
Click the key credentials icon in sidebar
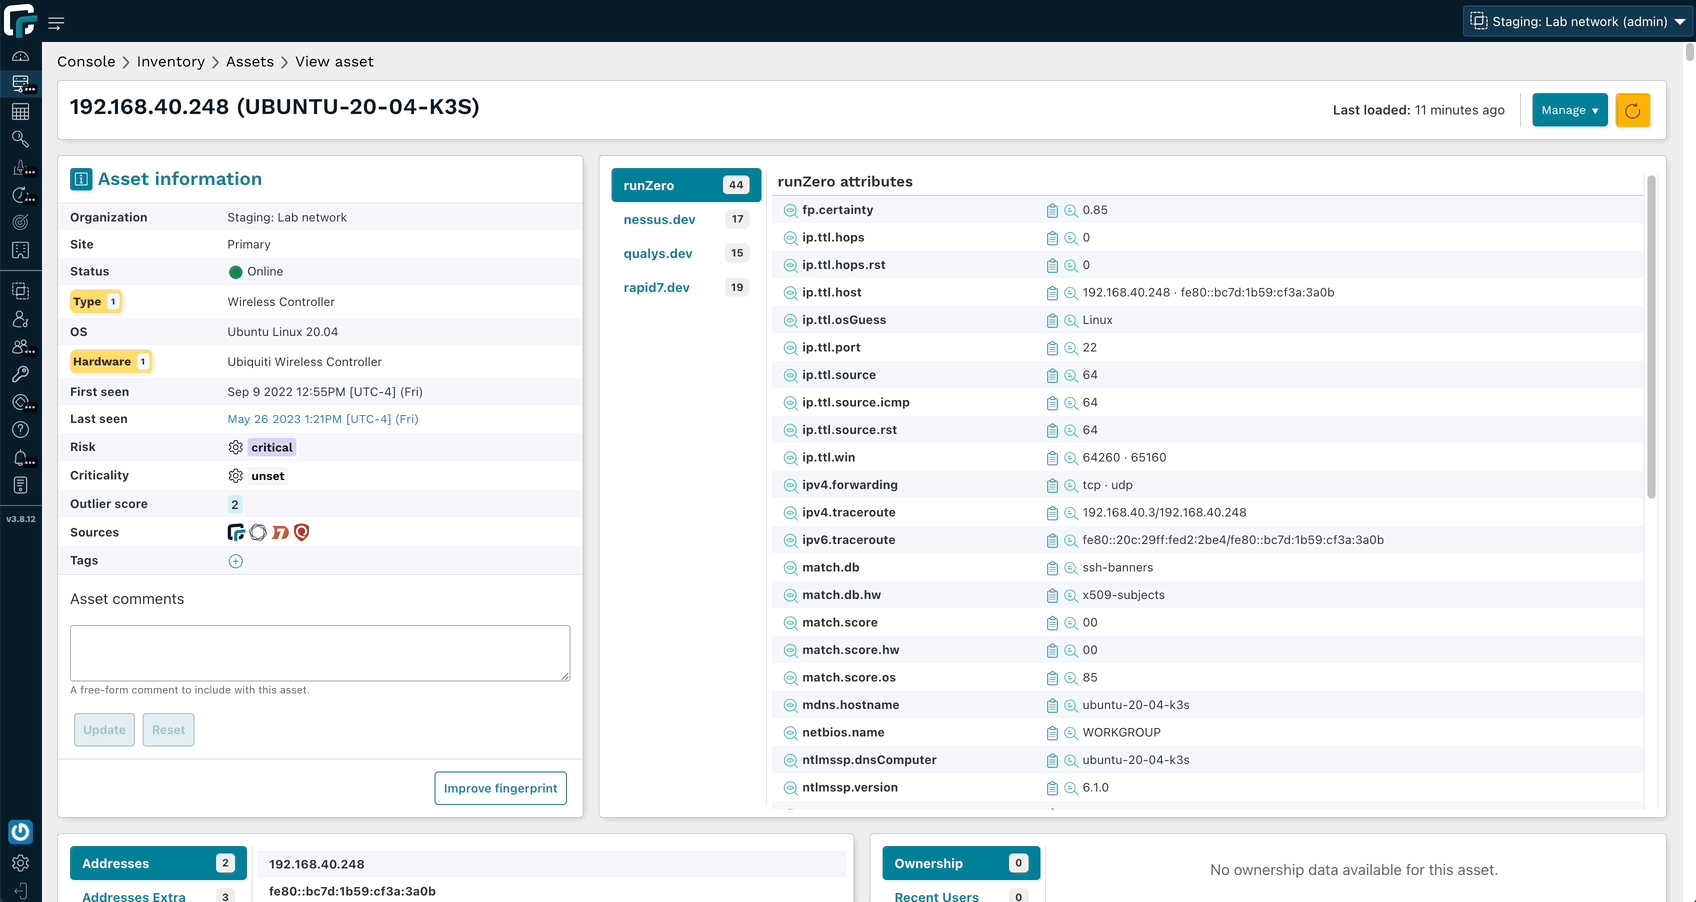pos(20,374)
